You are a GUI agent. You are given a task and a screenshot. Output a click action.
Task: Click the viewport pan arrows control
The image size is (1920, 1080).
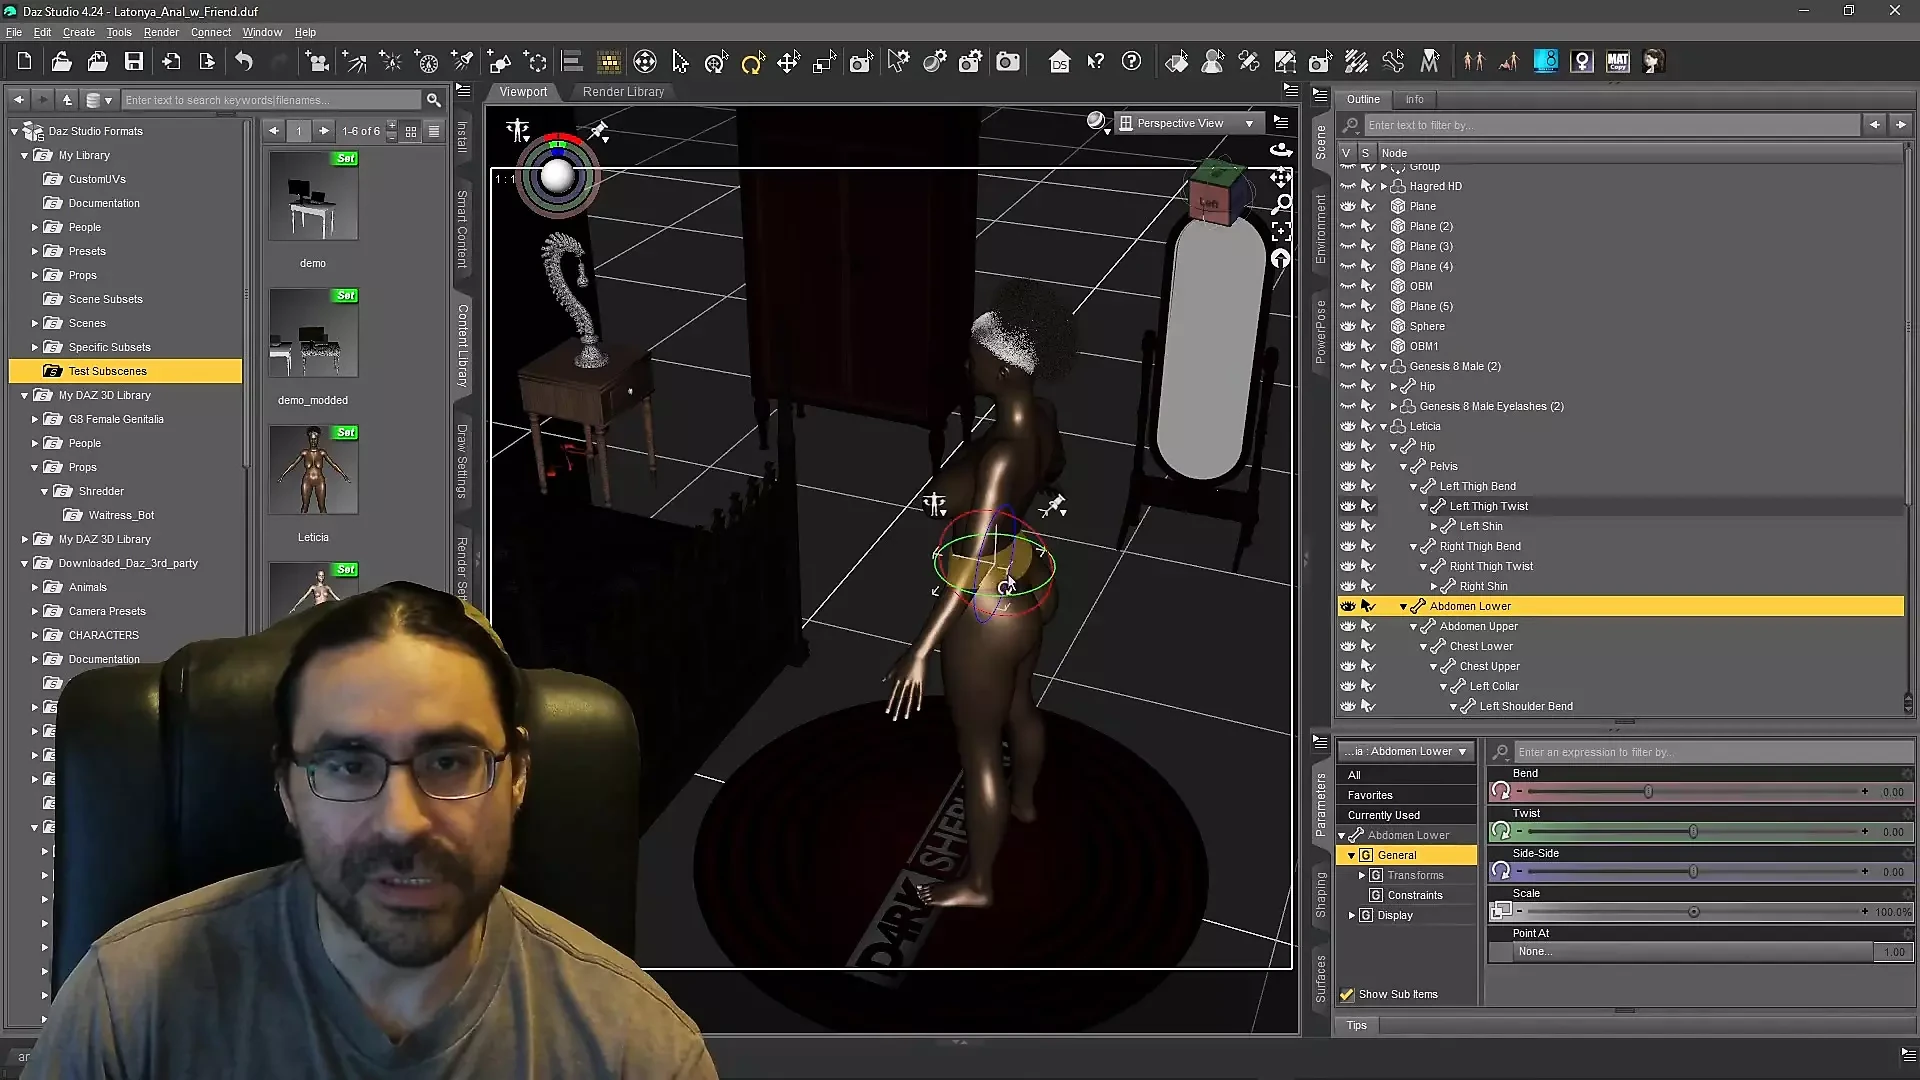(x=1281, y=178)
